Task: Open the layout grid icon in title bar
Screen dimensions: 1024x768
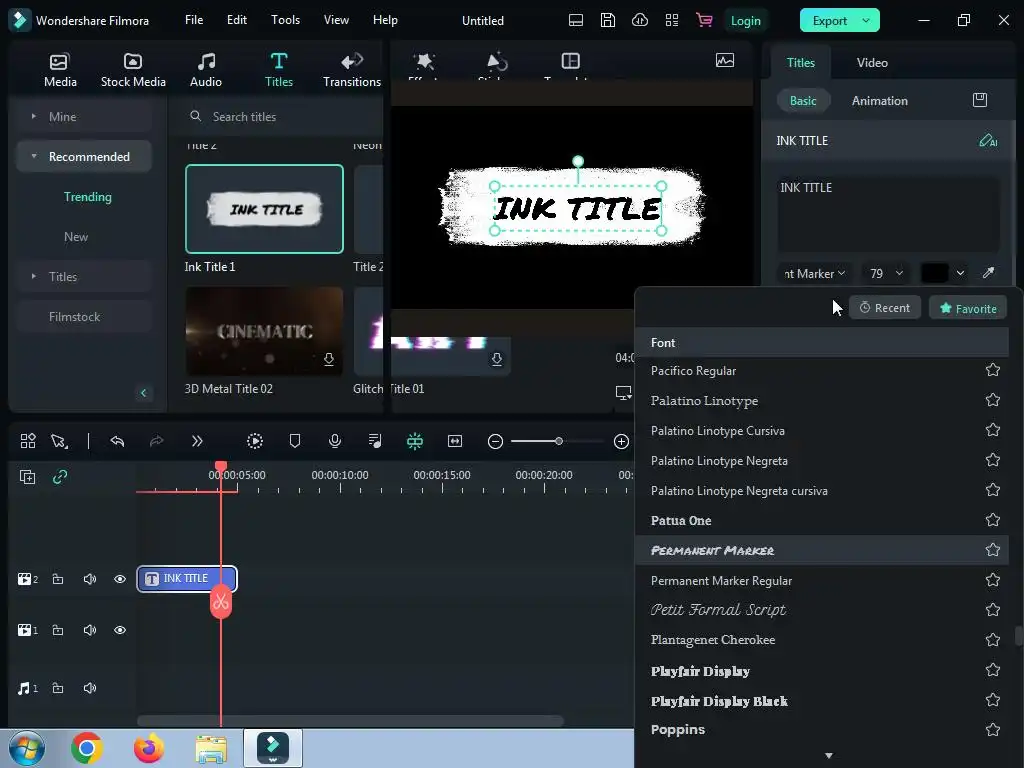Action: 671,20
